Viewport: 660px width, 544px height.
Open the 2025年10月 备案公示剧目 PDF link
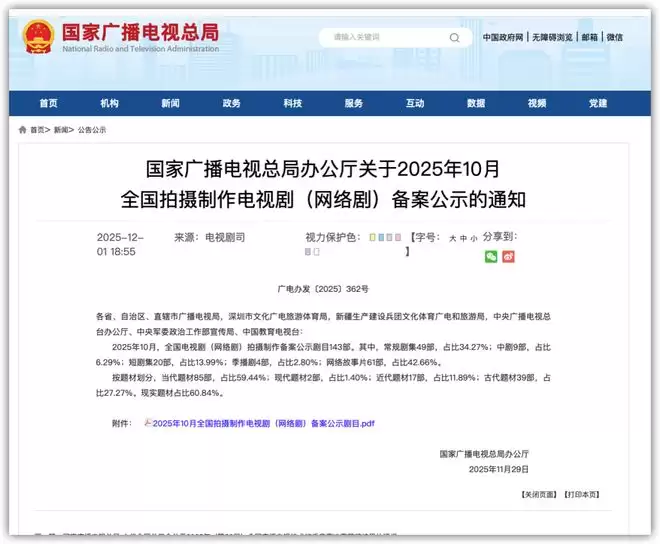pos(264,423)
